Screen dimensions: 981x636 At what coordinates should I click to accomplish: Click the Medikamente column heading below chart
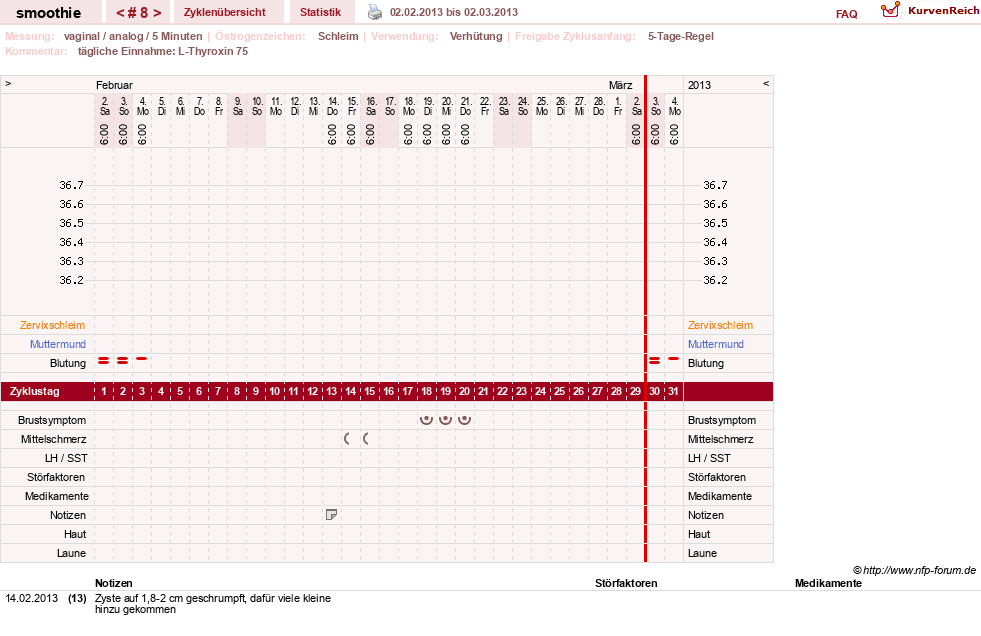tap(828, 583)
